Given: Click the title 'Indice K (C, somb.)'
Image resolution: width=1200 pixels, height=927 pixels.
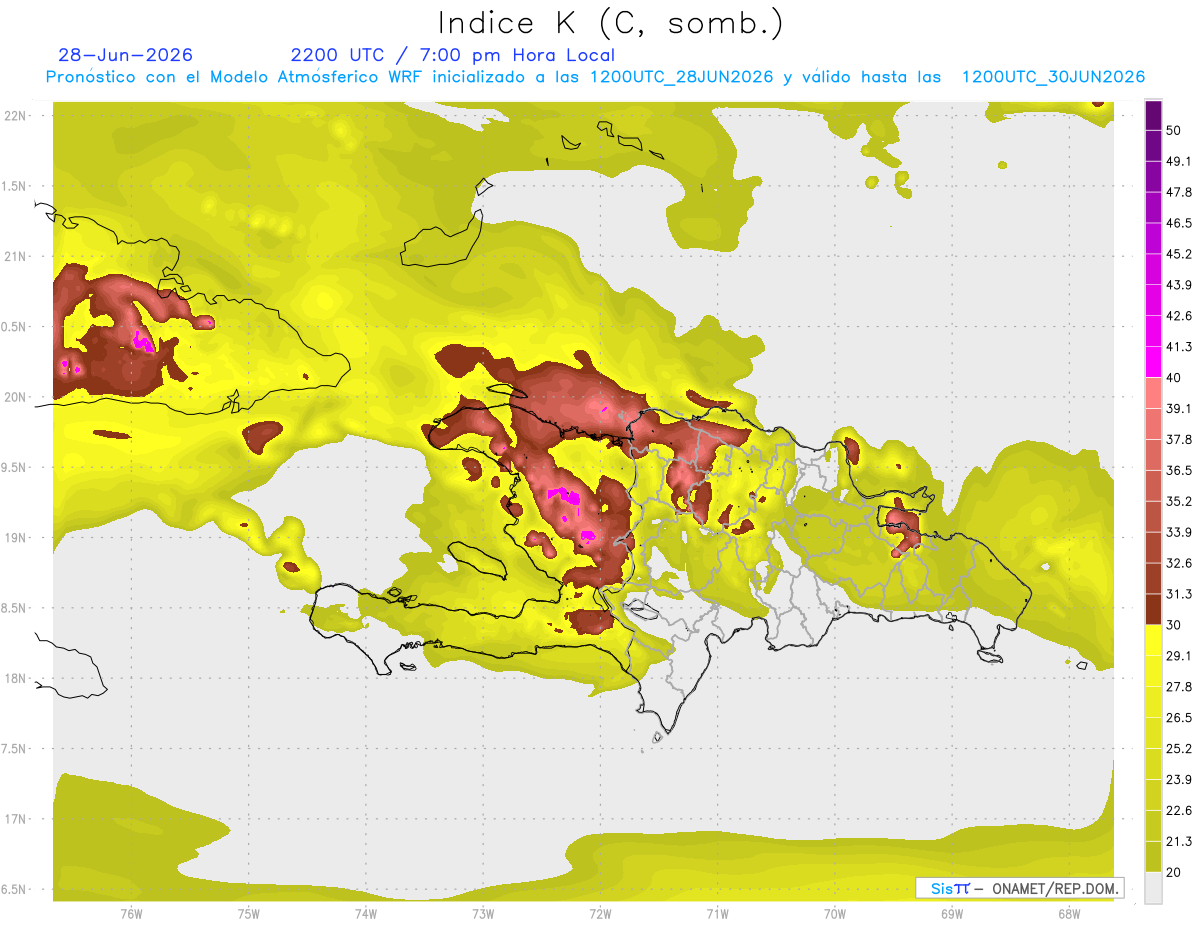Looking at the screenshot, I should tap(610, 23).
